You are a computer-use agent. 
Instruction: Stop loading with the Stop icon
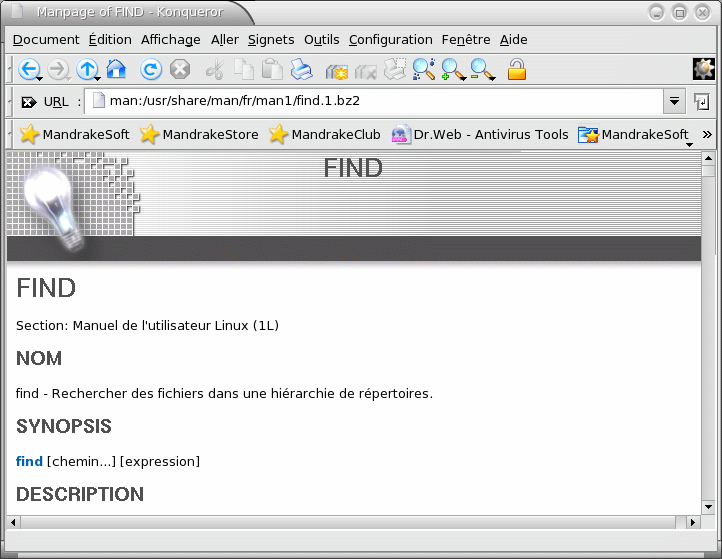pyautogui.click(x=180, y=70)
